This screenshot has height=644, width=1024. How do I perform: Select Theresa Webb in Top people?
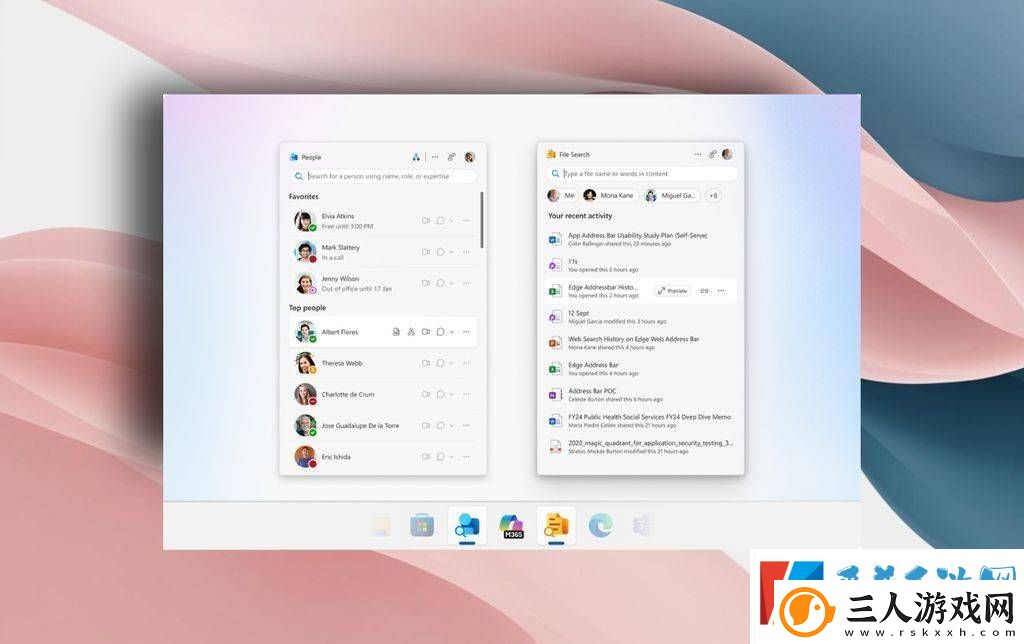[383, 363]
